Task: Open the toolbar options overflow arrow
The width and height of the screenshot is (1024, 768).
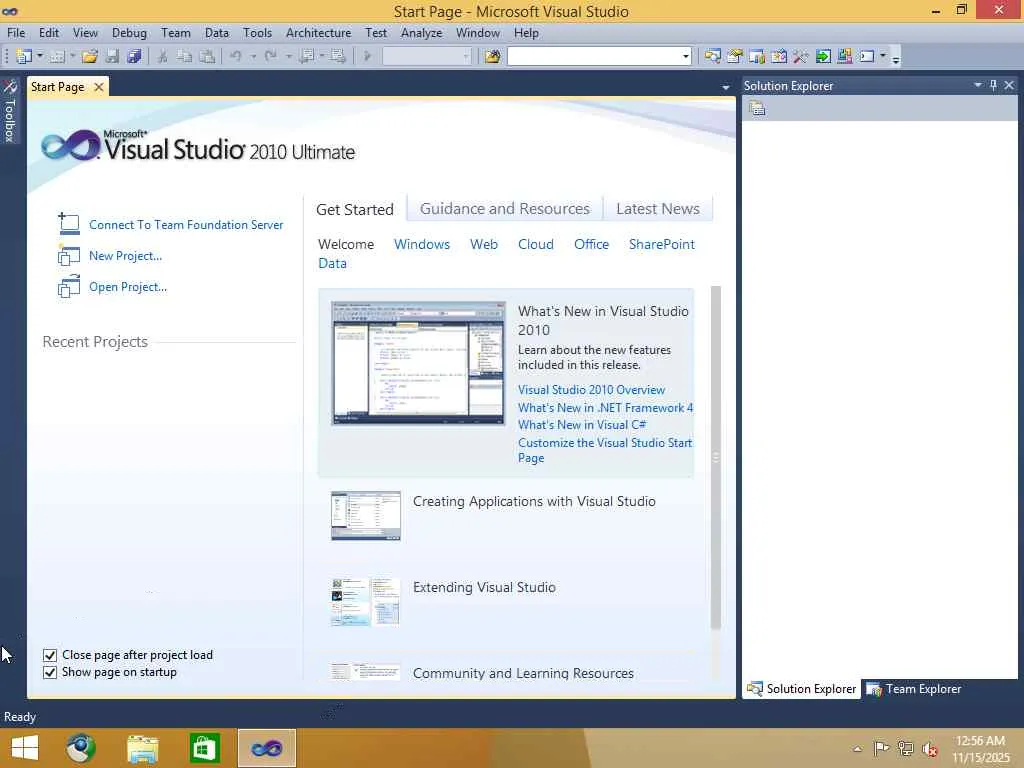Action: point(896,59)
